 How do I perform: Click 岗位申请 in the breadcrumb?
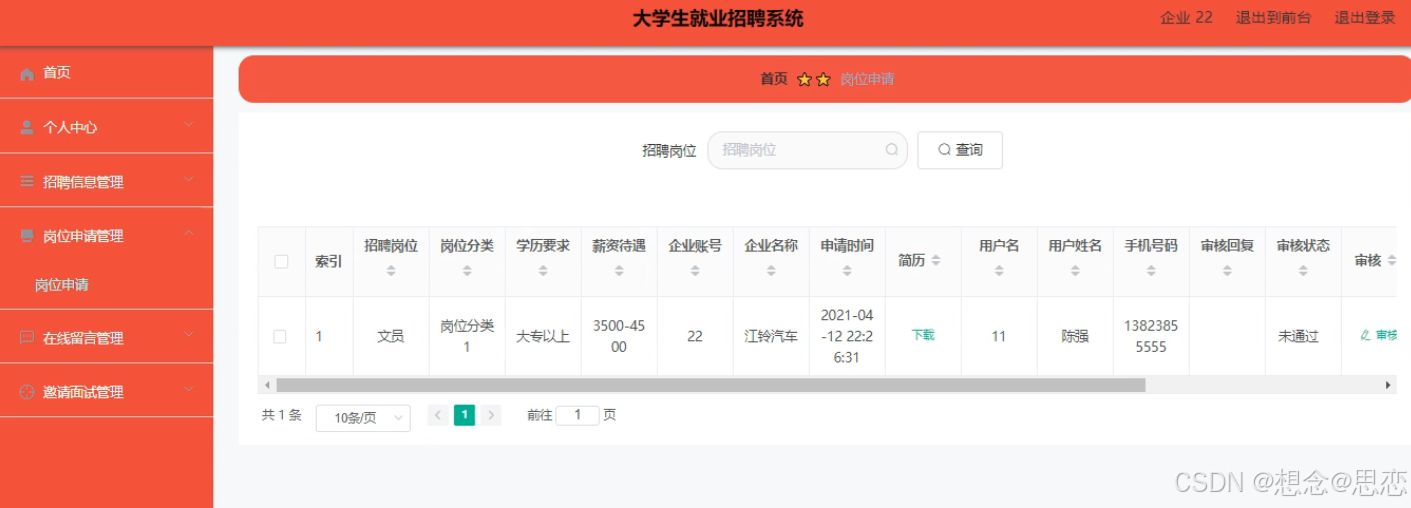[x=867, y=79]
